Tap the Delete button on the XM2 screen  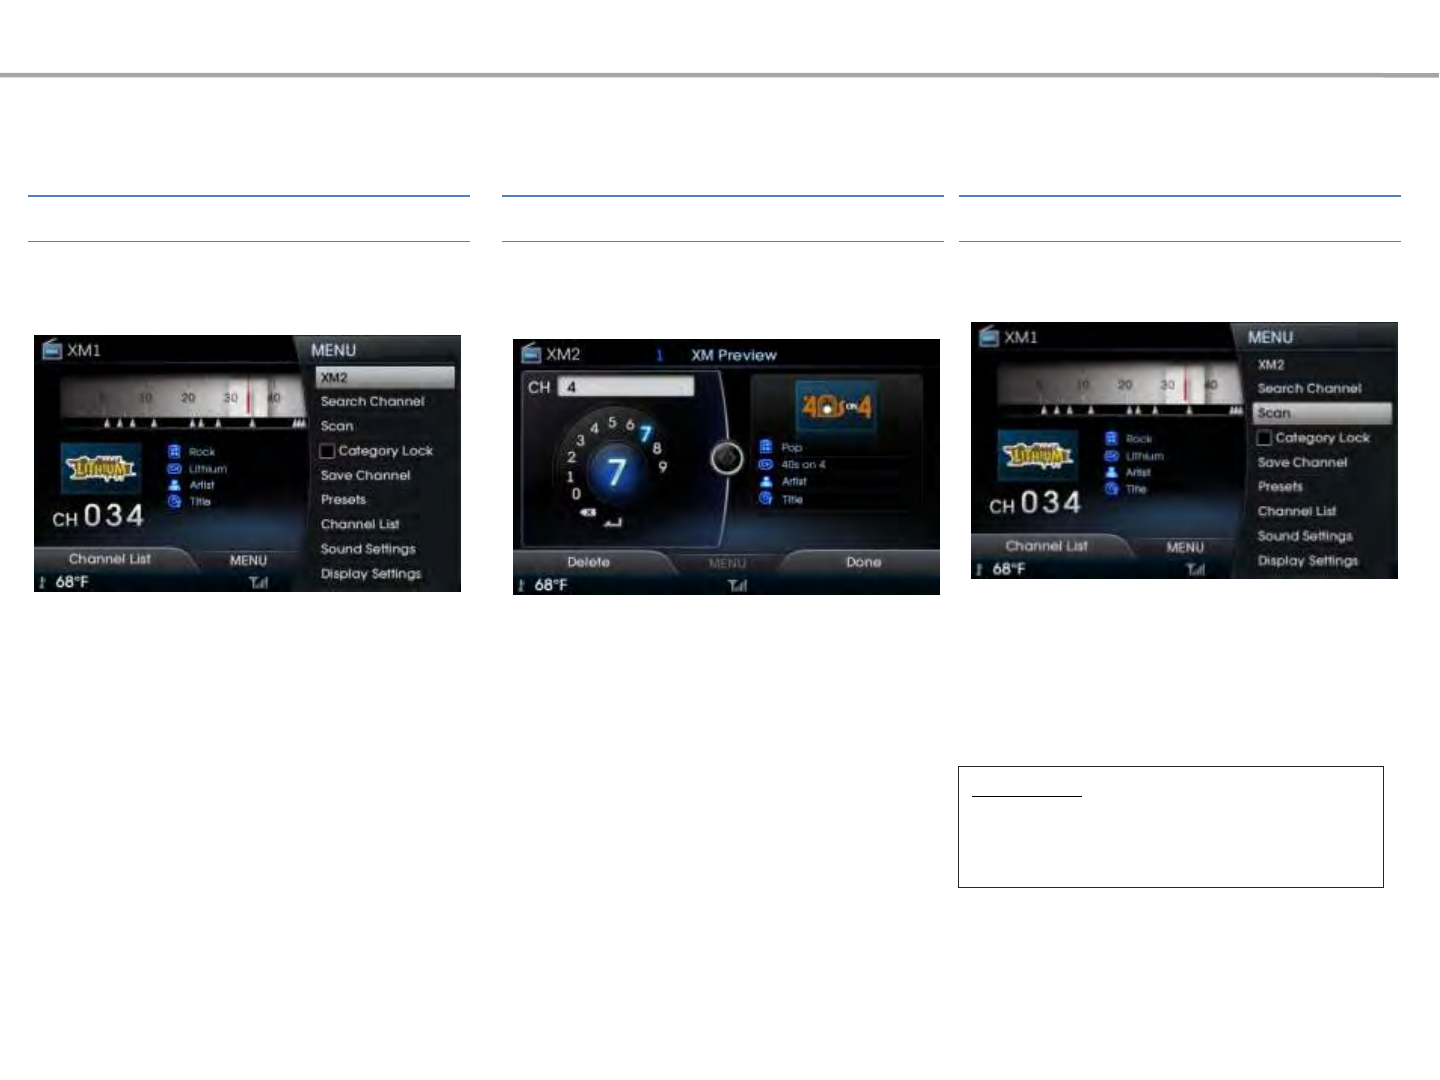click(x=588, y=562)
